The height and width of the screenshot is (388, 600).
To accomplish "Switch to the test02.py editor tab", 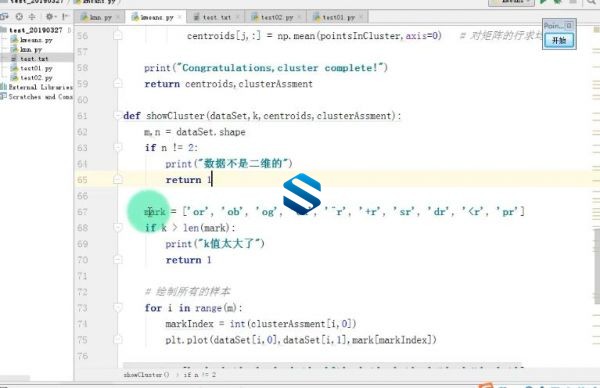I will coord(276,18).
